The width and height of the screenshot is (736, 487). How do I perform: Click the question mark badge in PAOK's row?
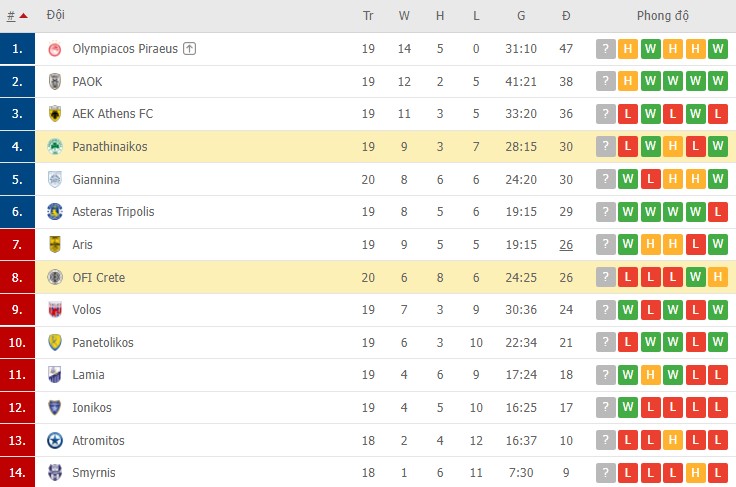(605, 82)
